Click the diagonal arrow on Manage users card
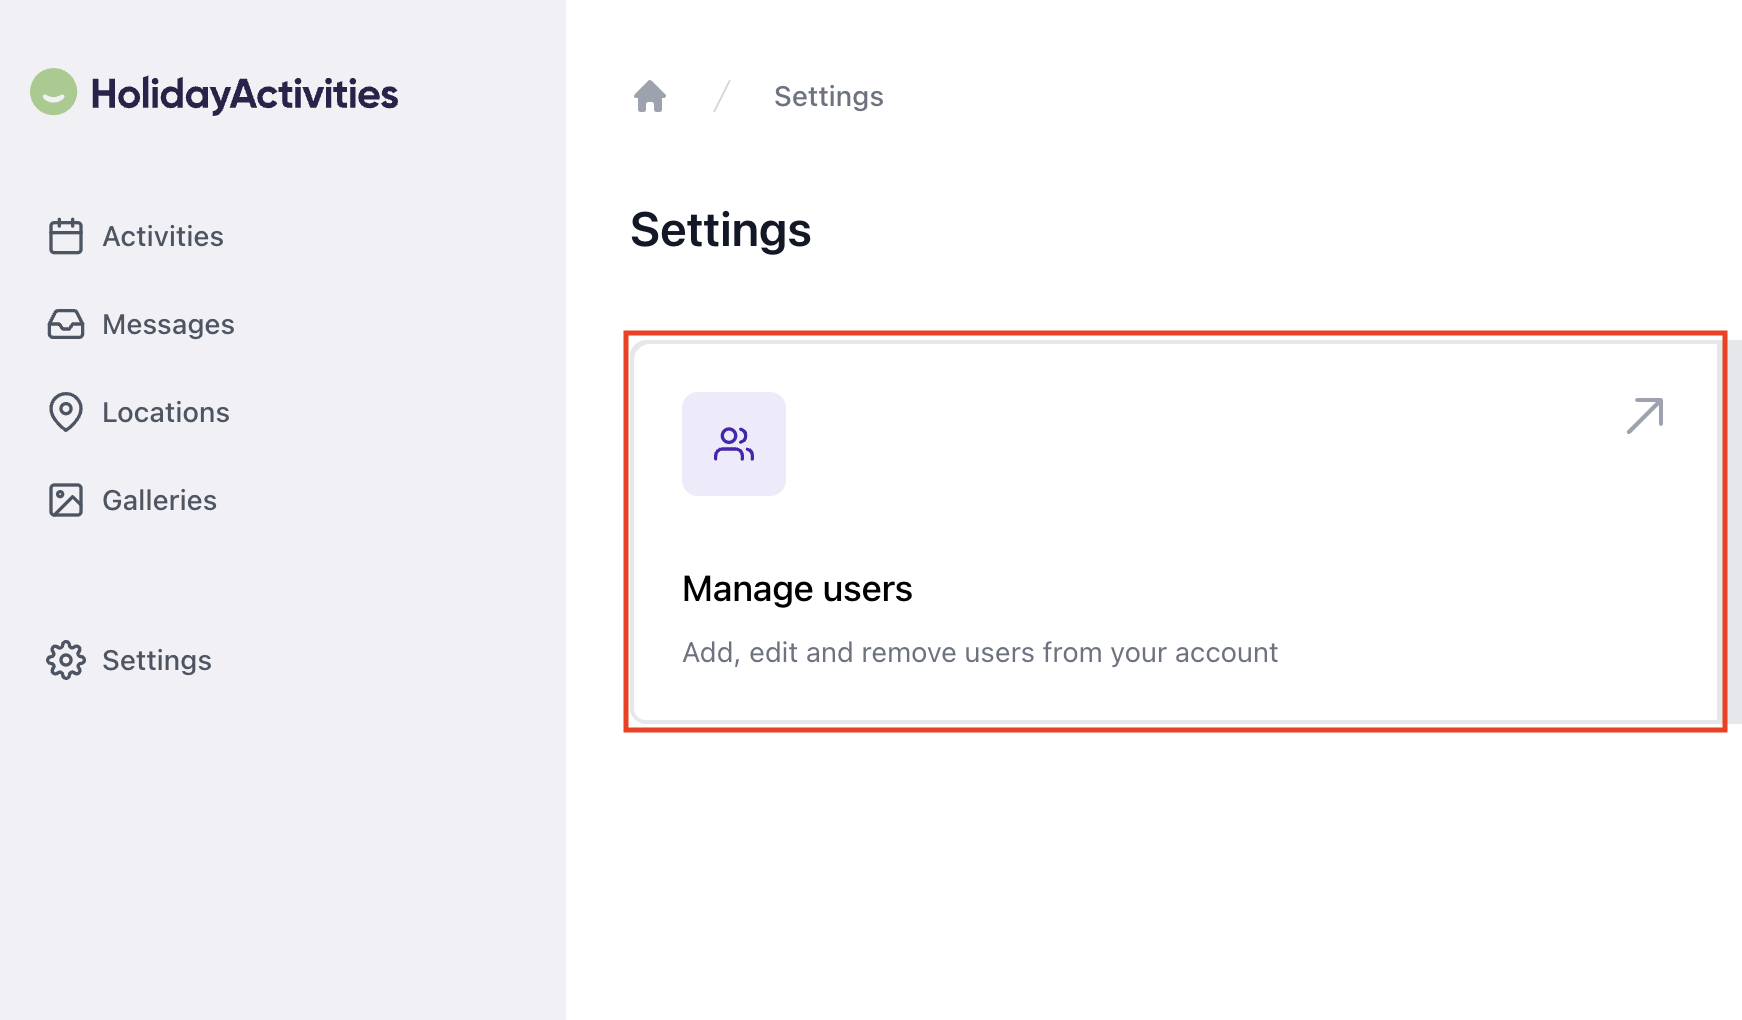The image size is (1742, 1020). (1644, 416)
